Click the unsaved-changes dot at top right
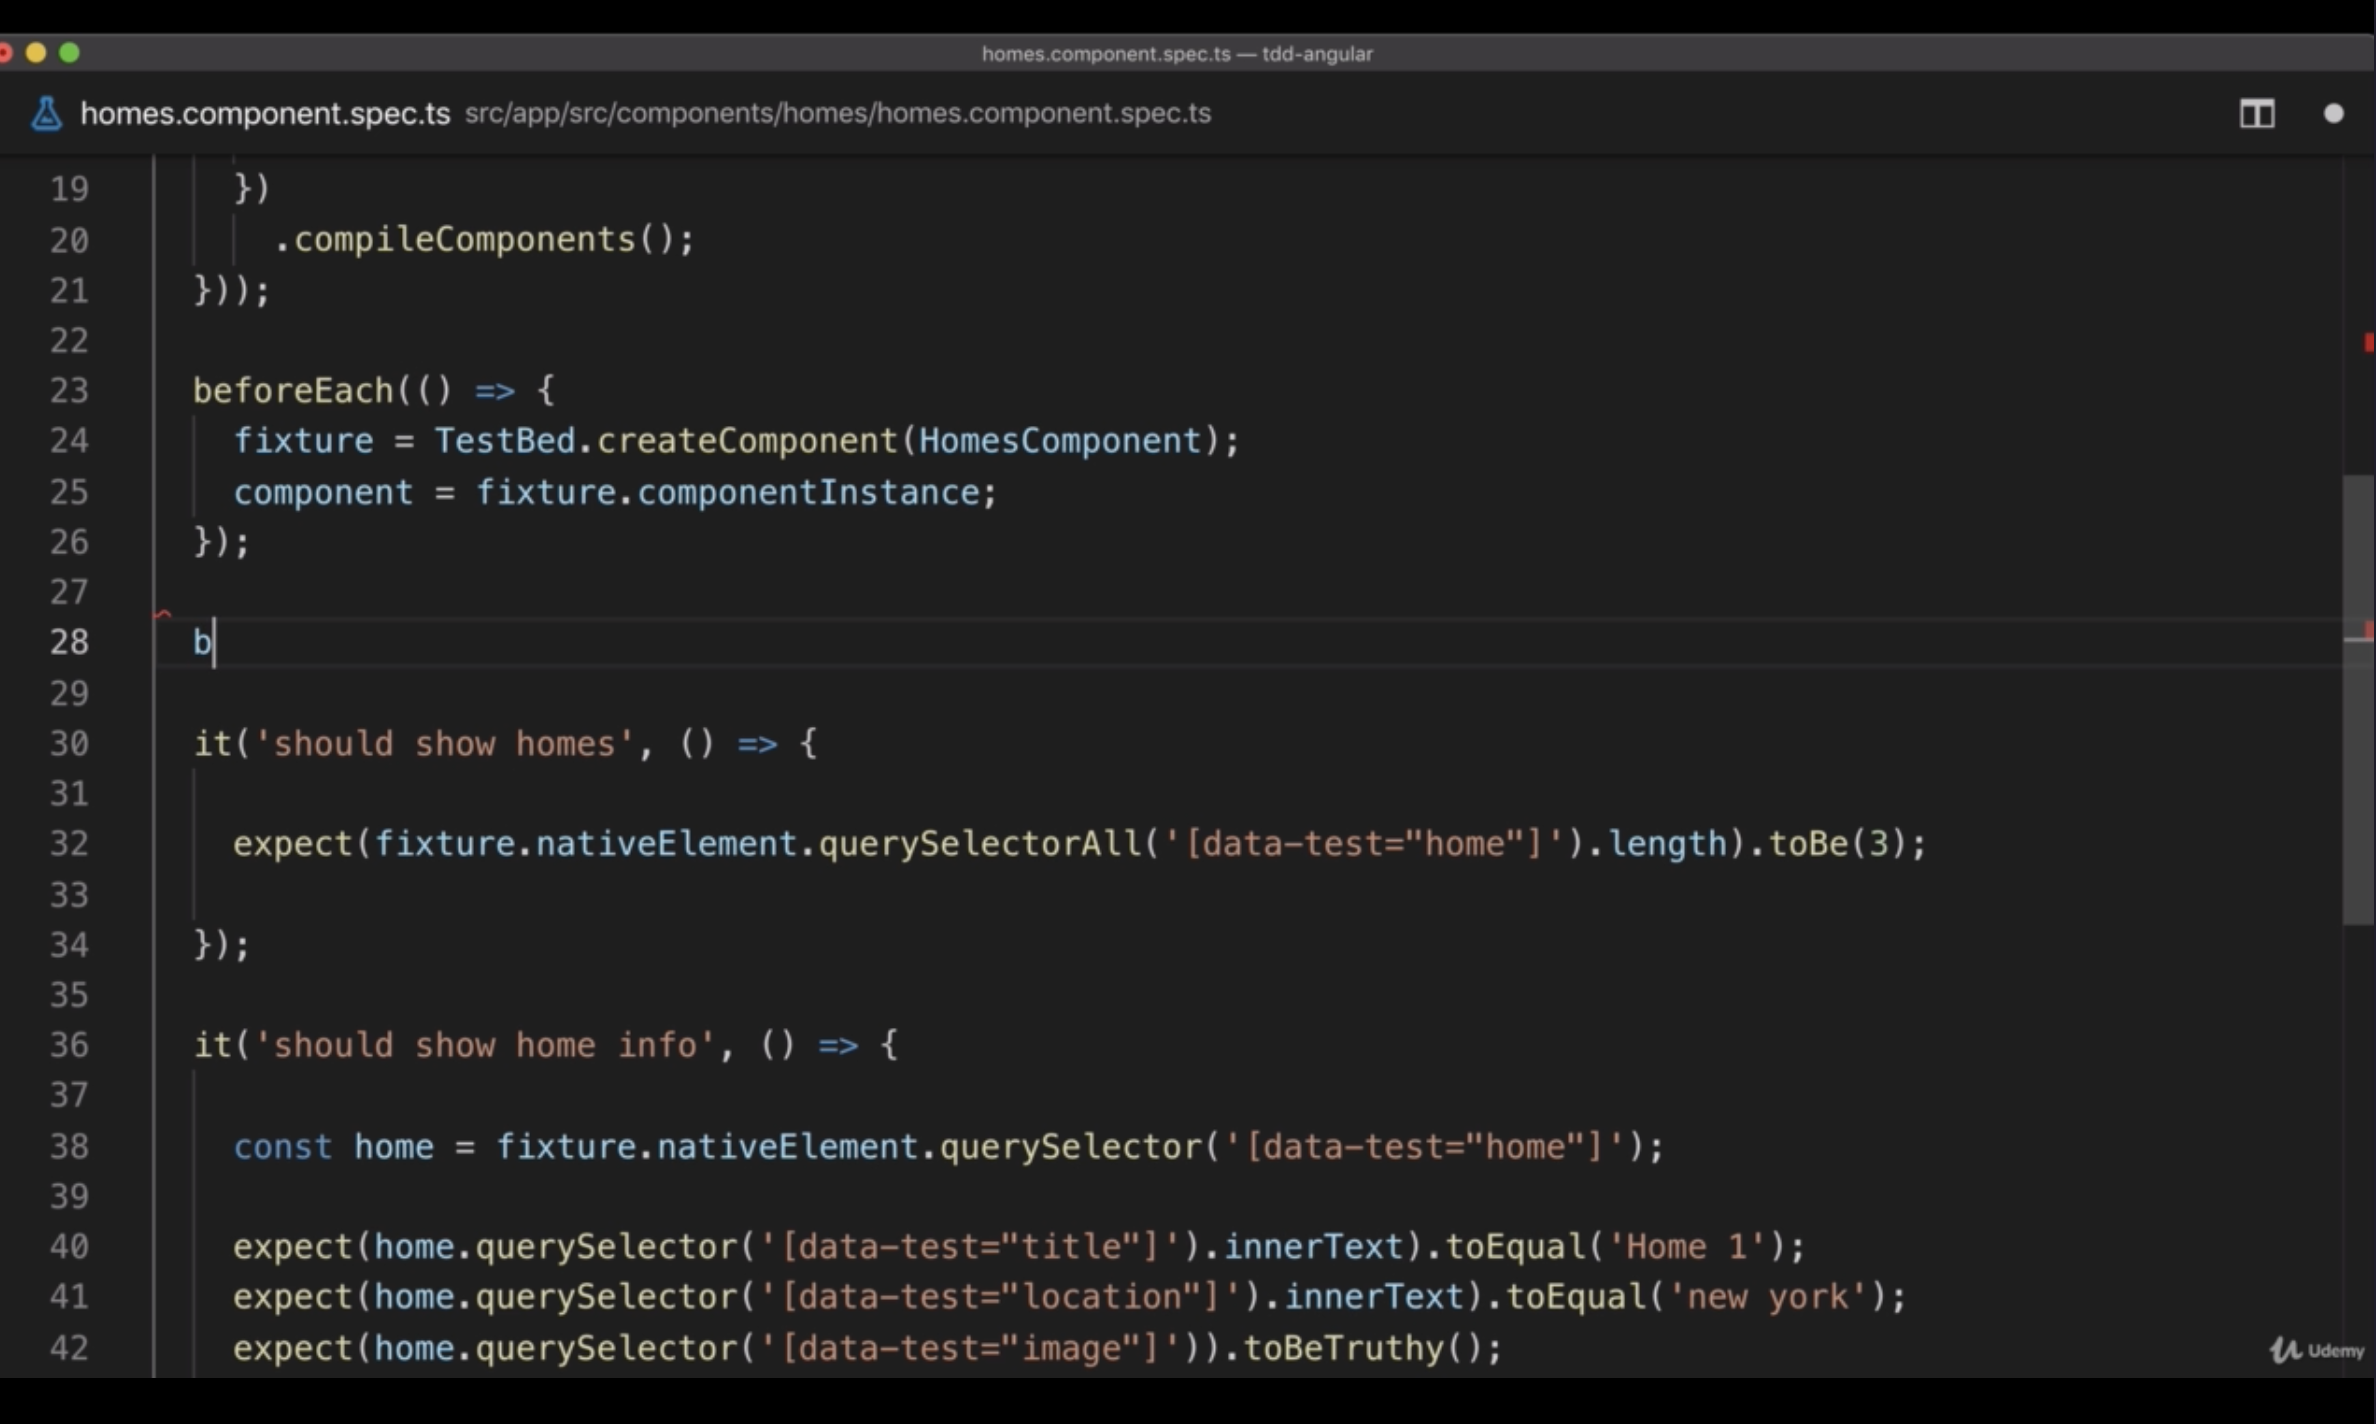This screenshot has height=1424, width=2376. click(2333, 114)
